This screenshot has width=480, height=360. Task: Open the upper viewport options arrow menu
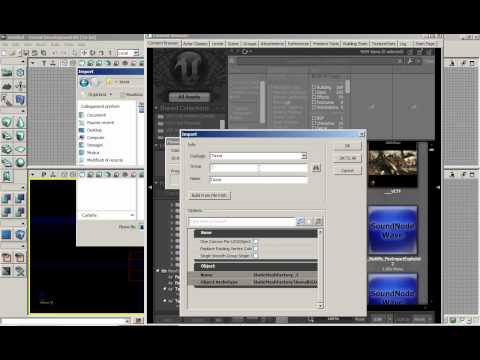click(33, 63)
